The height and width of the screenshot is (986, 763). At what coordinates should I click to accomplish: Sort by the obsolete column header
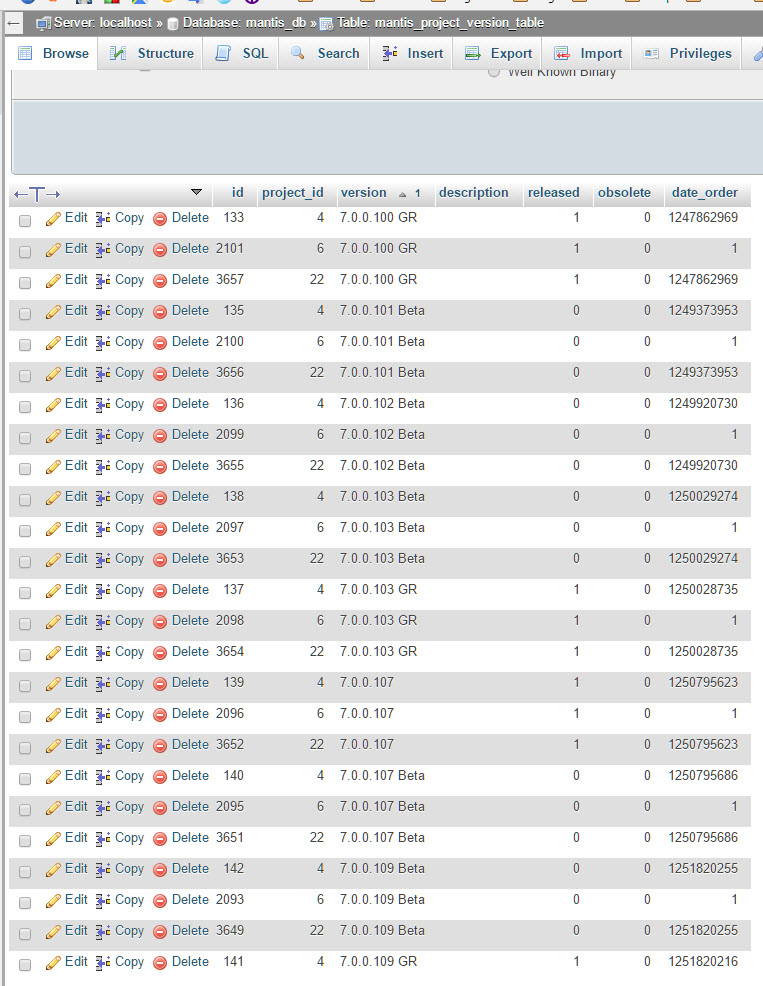point(624,193)
